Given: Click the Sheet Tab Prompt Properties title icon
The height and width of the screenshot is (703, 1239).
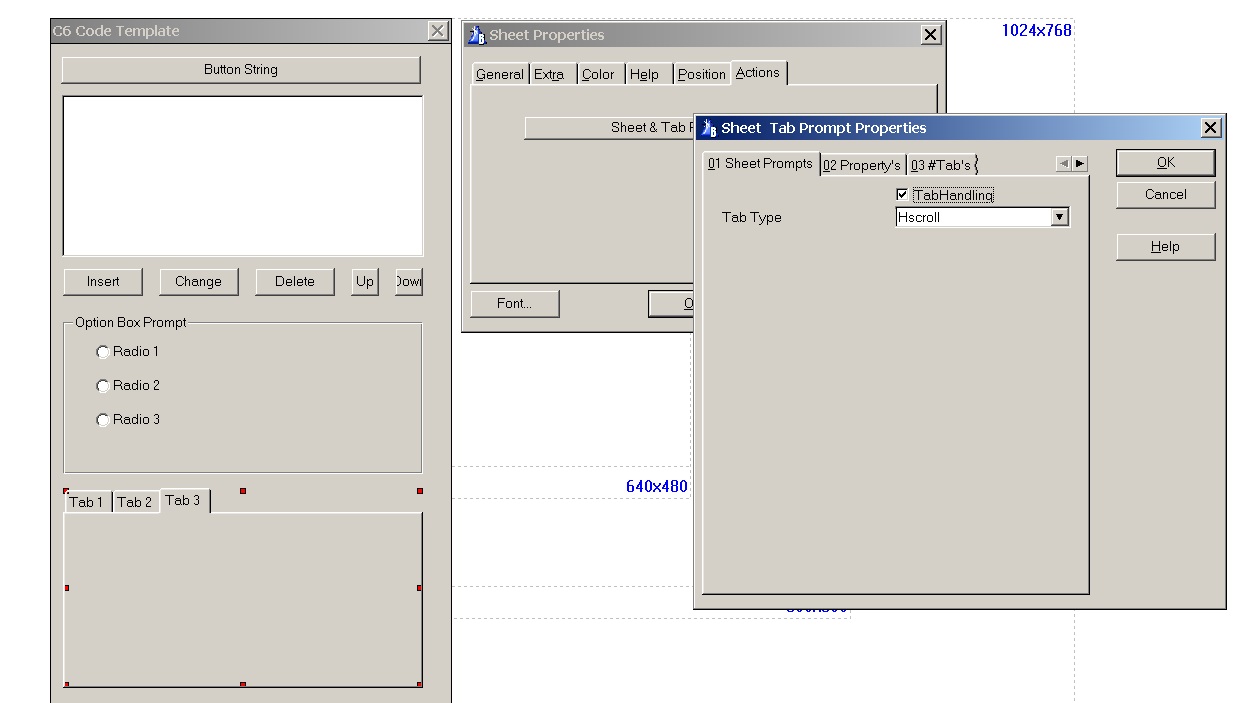Looking at the screenshot, I should pos(709,128).
